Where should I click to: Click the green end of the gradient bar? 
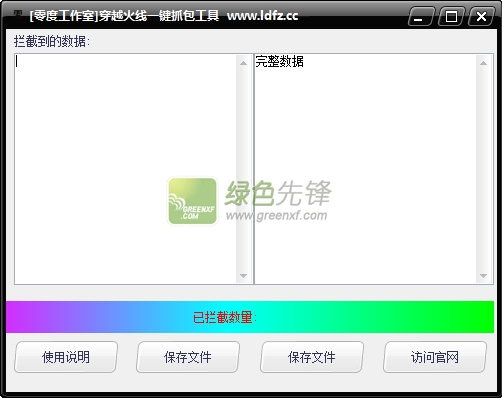[480, 317]
